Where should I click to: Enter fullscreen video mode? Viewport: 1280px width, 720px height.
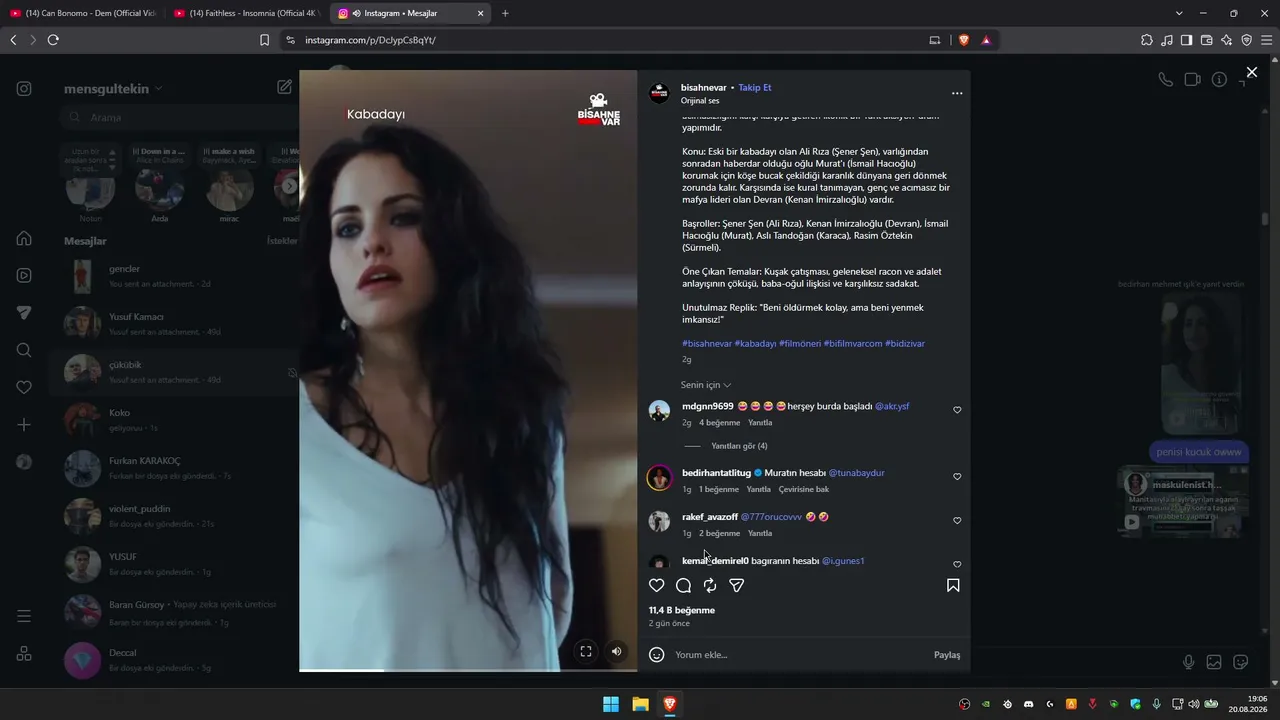[x=586, y=651]
